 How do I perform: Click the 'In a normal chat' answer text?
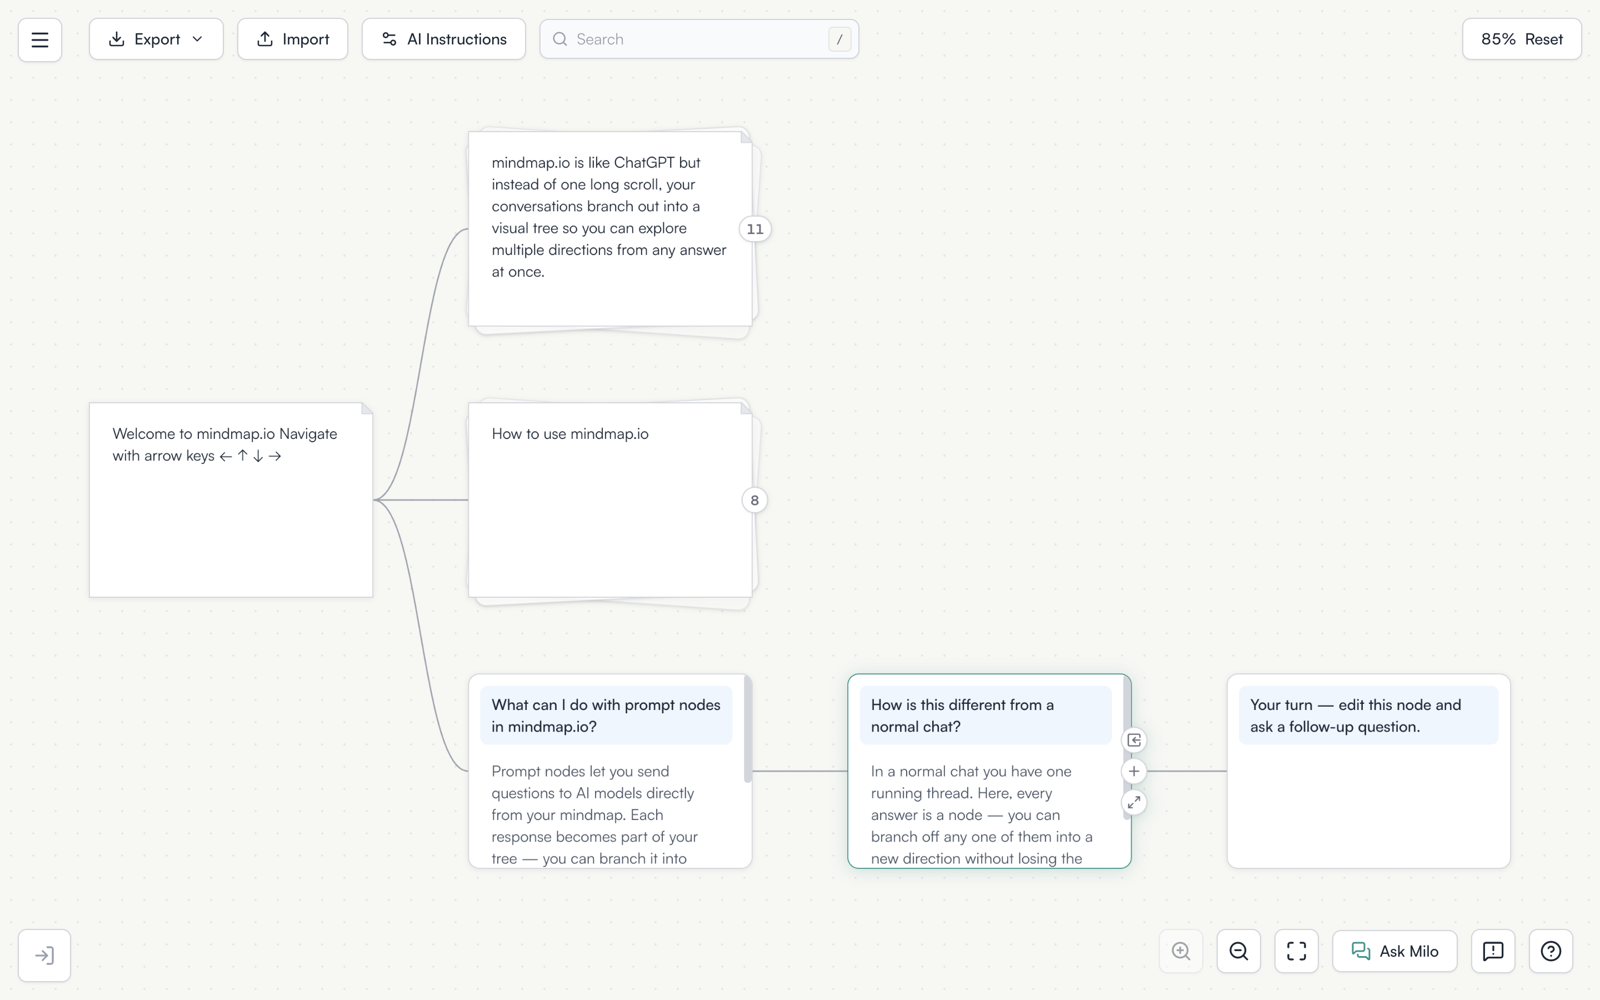tap(982, 815)
